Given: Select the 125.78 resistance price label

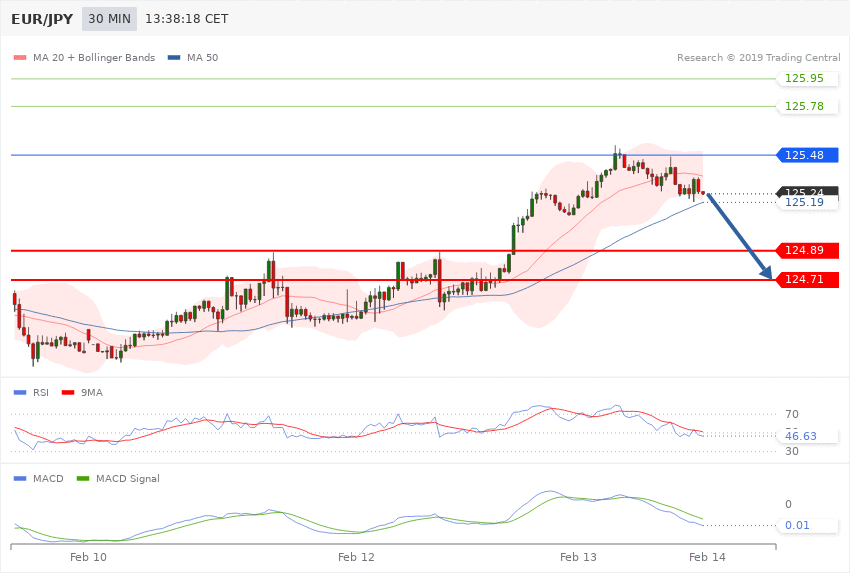Looking at the screenshot, I should click(808, 106).
